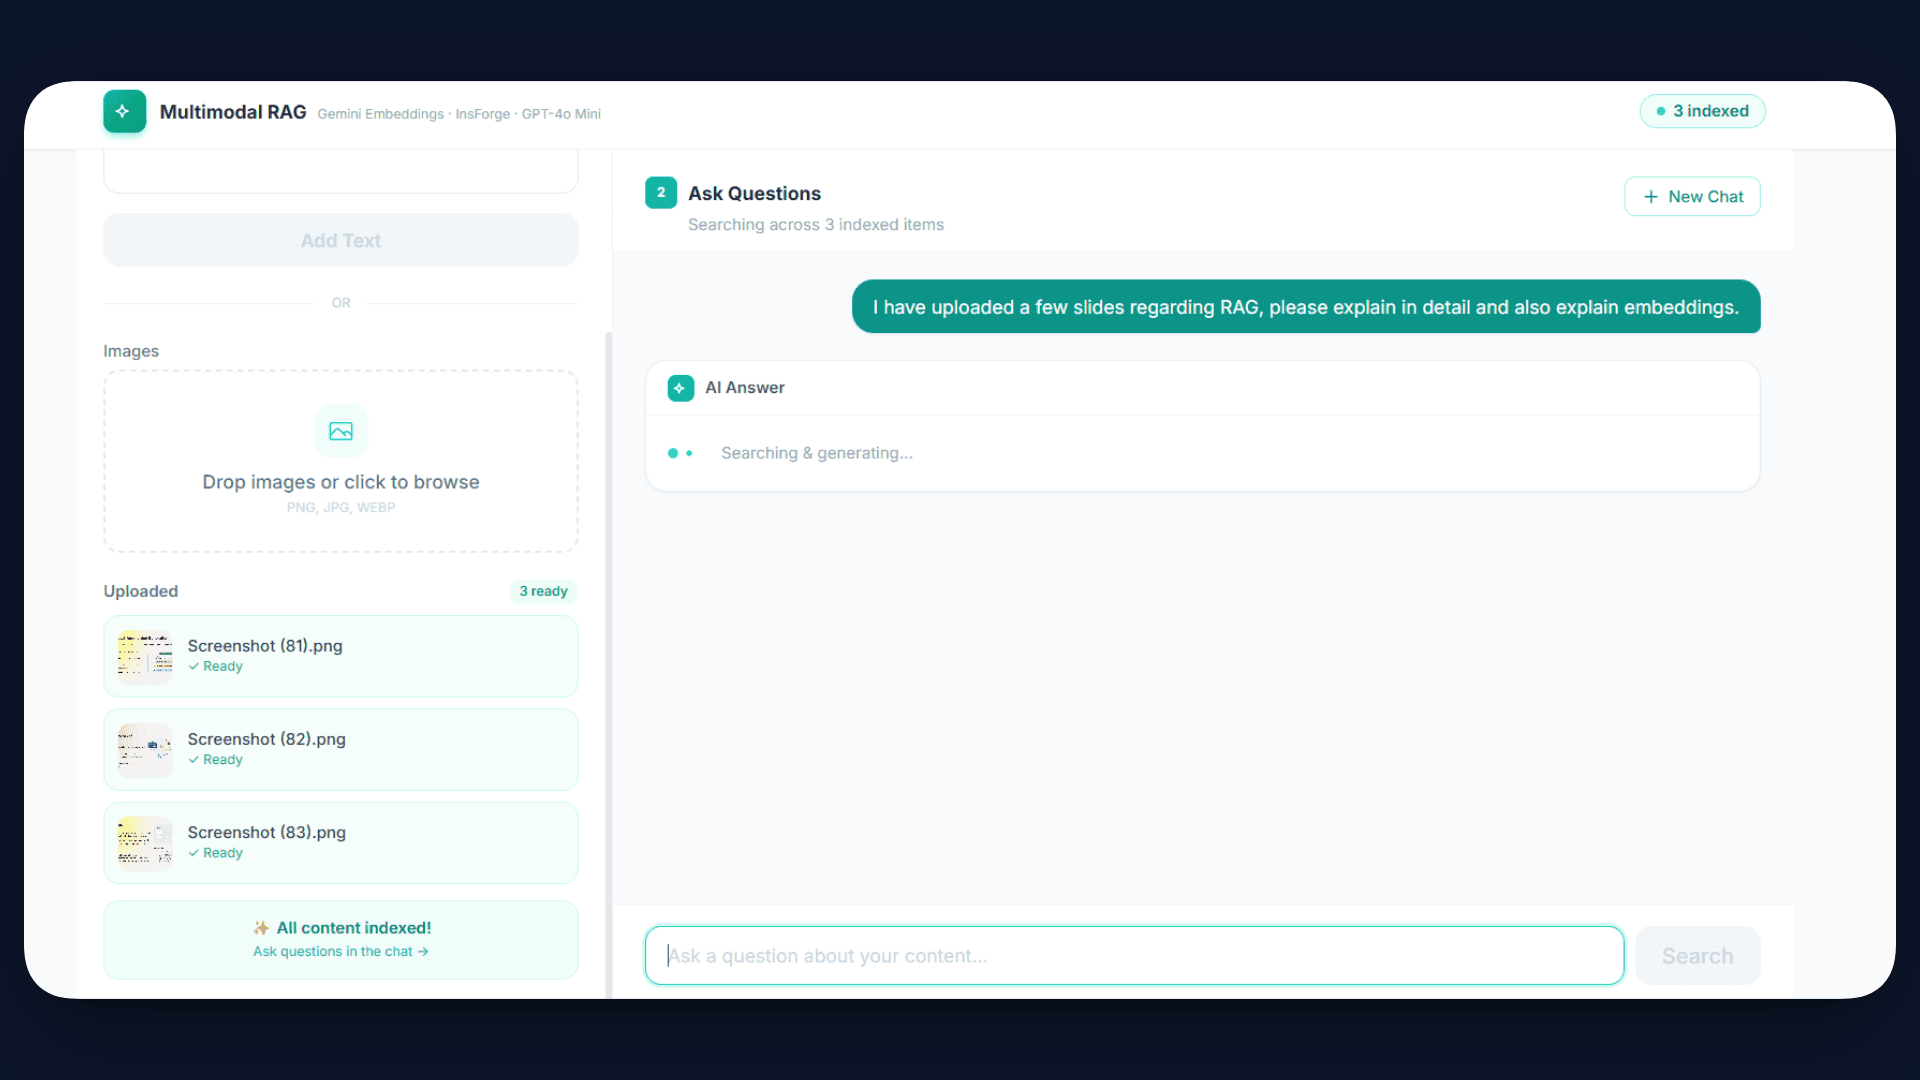1920x1080 pixels.
Task: Open Screenshot (83).png thumbnail
Action: coord(145,843)
